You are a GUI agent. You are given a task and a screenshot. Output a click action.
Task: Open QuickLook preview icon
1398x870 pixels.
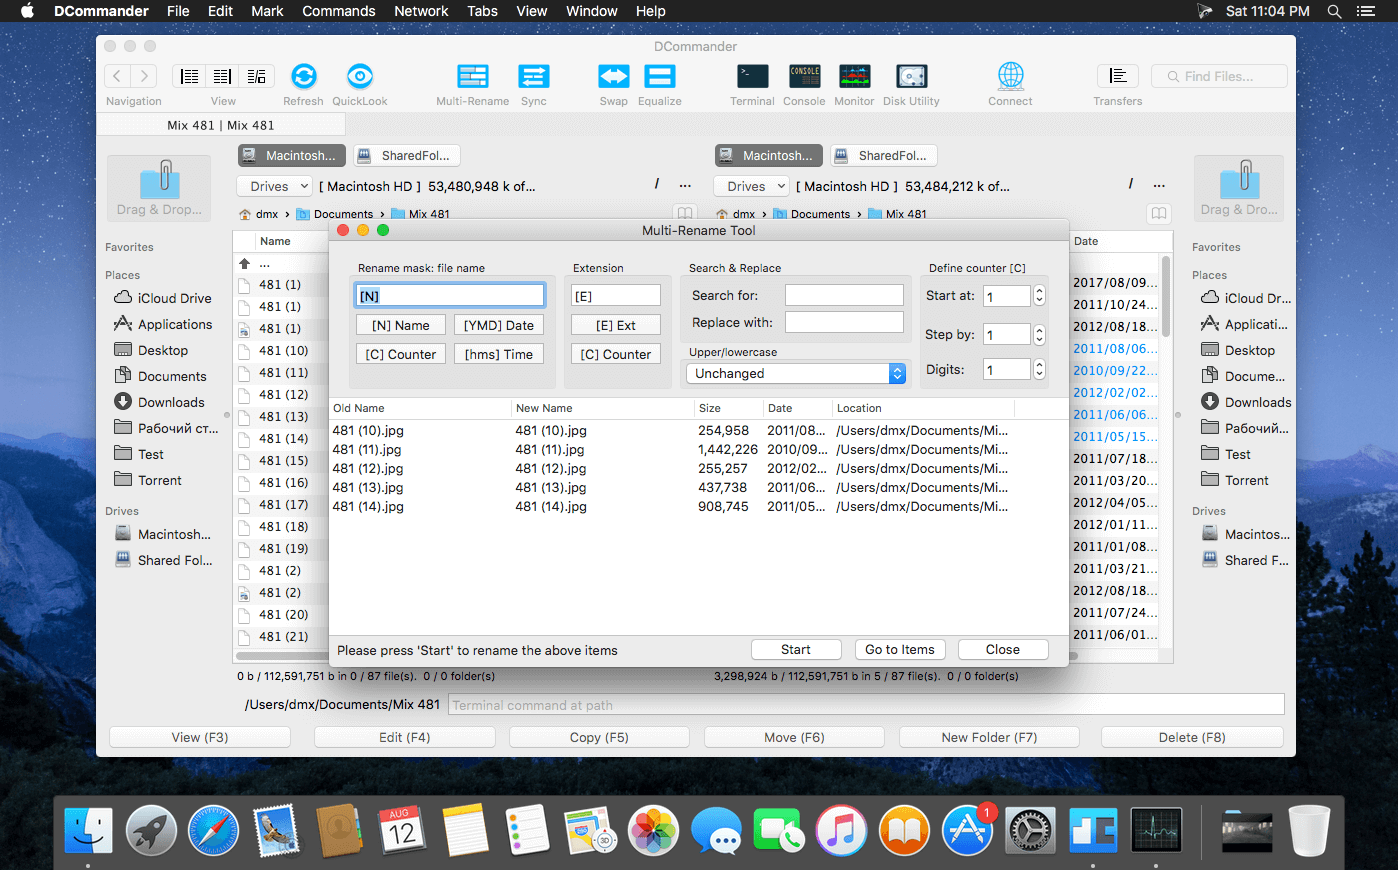[360, 76]
